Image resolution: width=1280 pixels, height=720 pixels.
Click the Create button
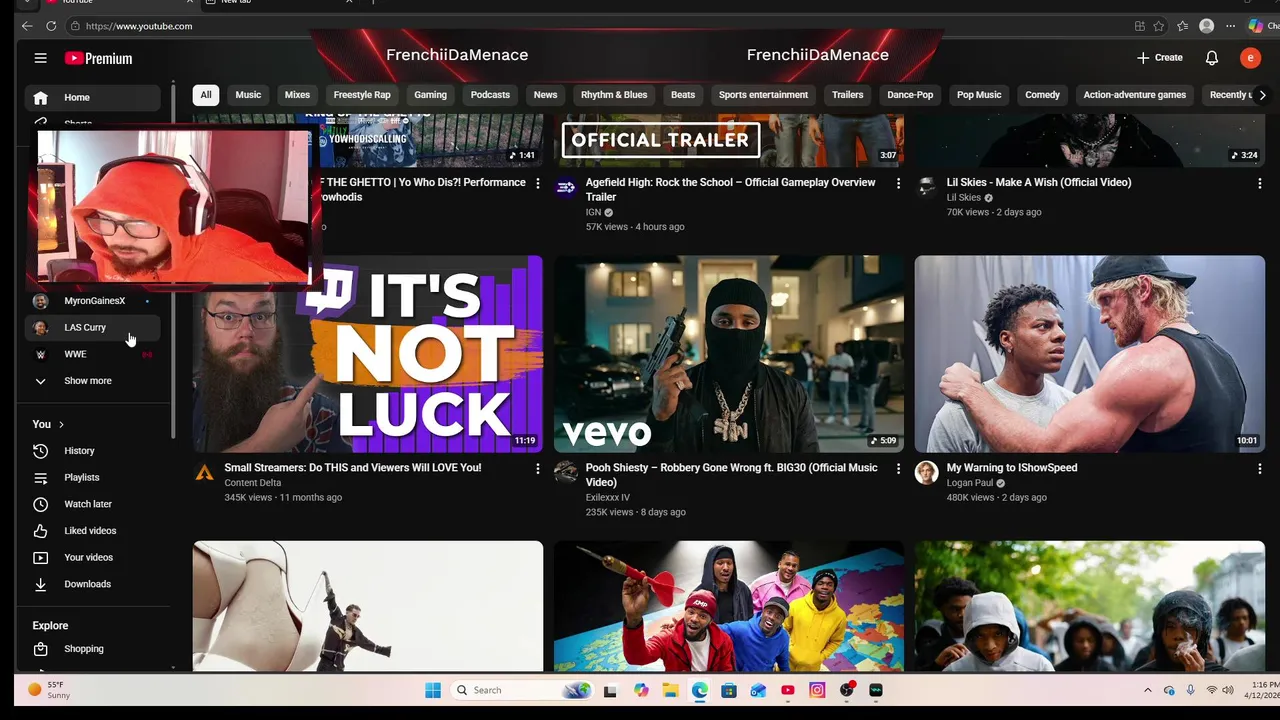[x=1159, y=58]
